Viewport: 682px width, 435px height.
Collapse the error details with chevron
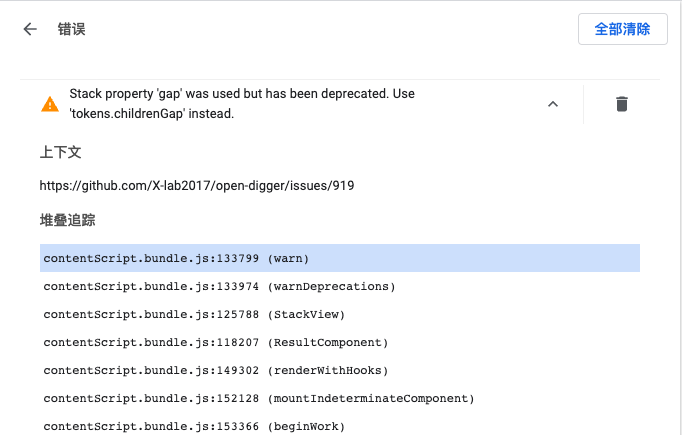click(x=553, y=104)
